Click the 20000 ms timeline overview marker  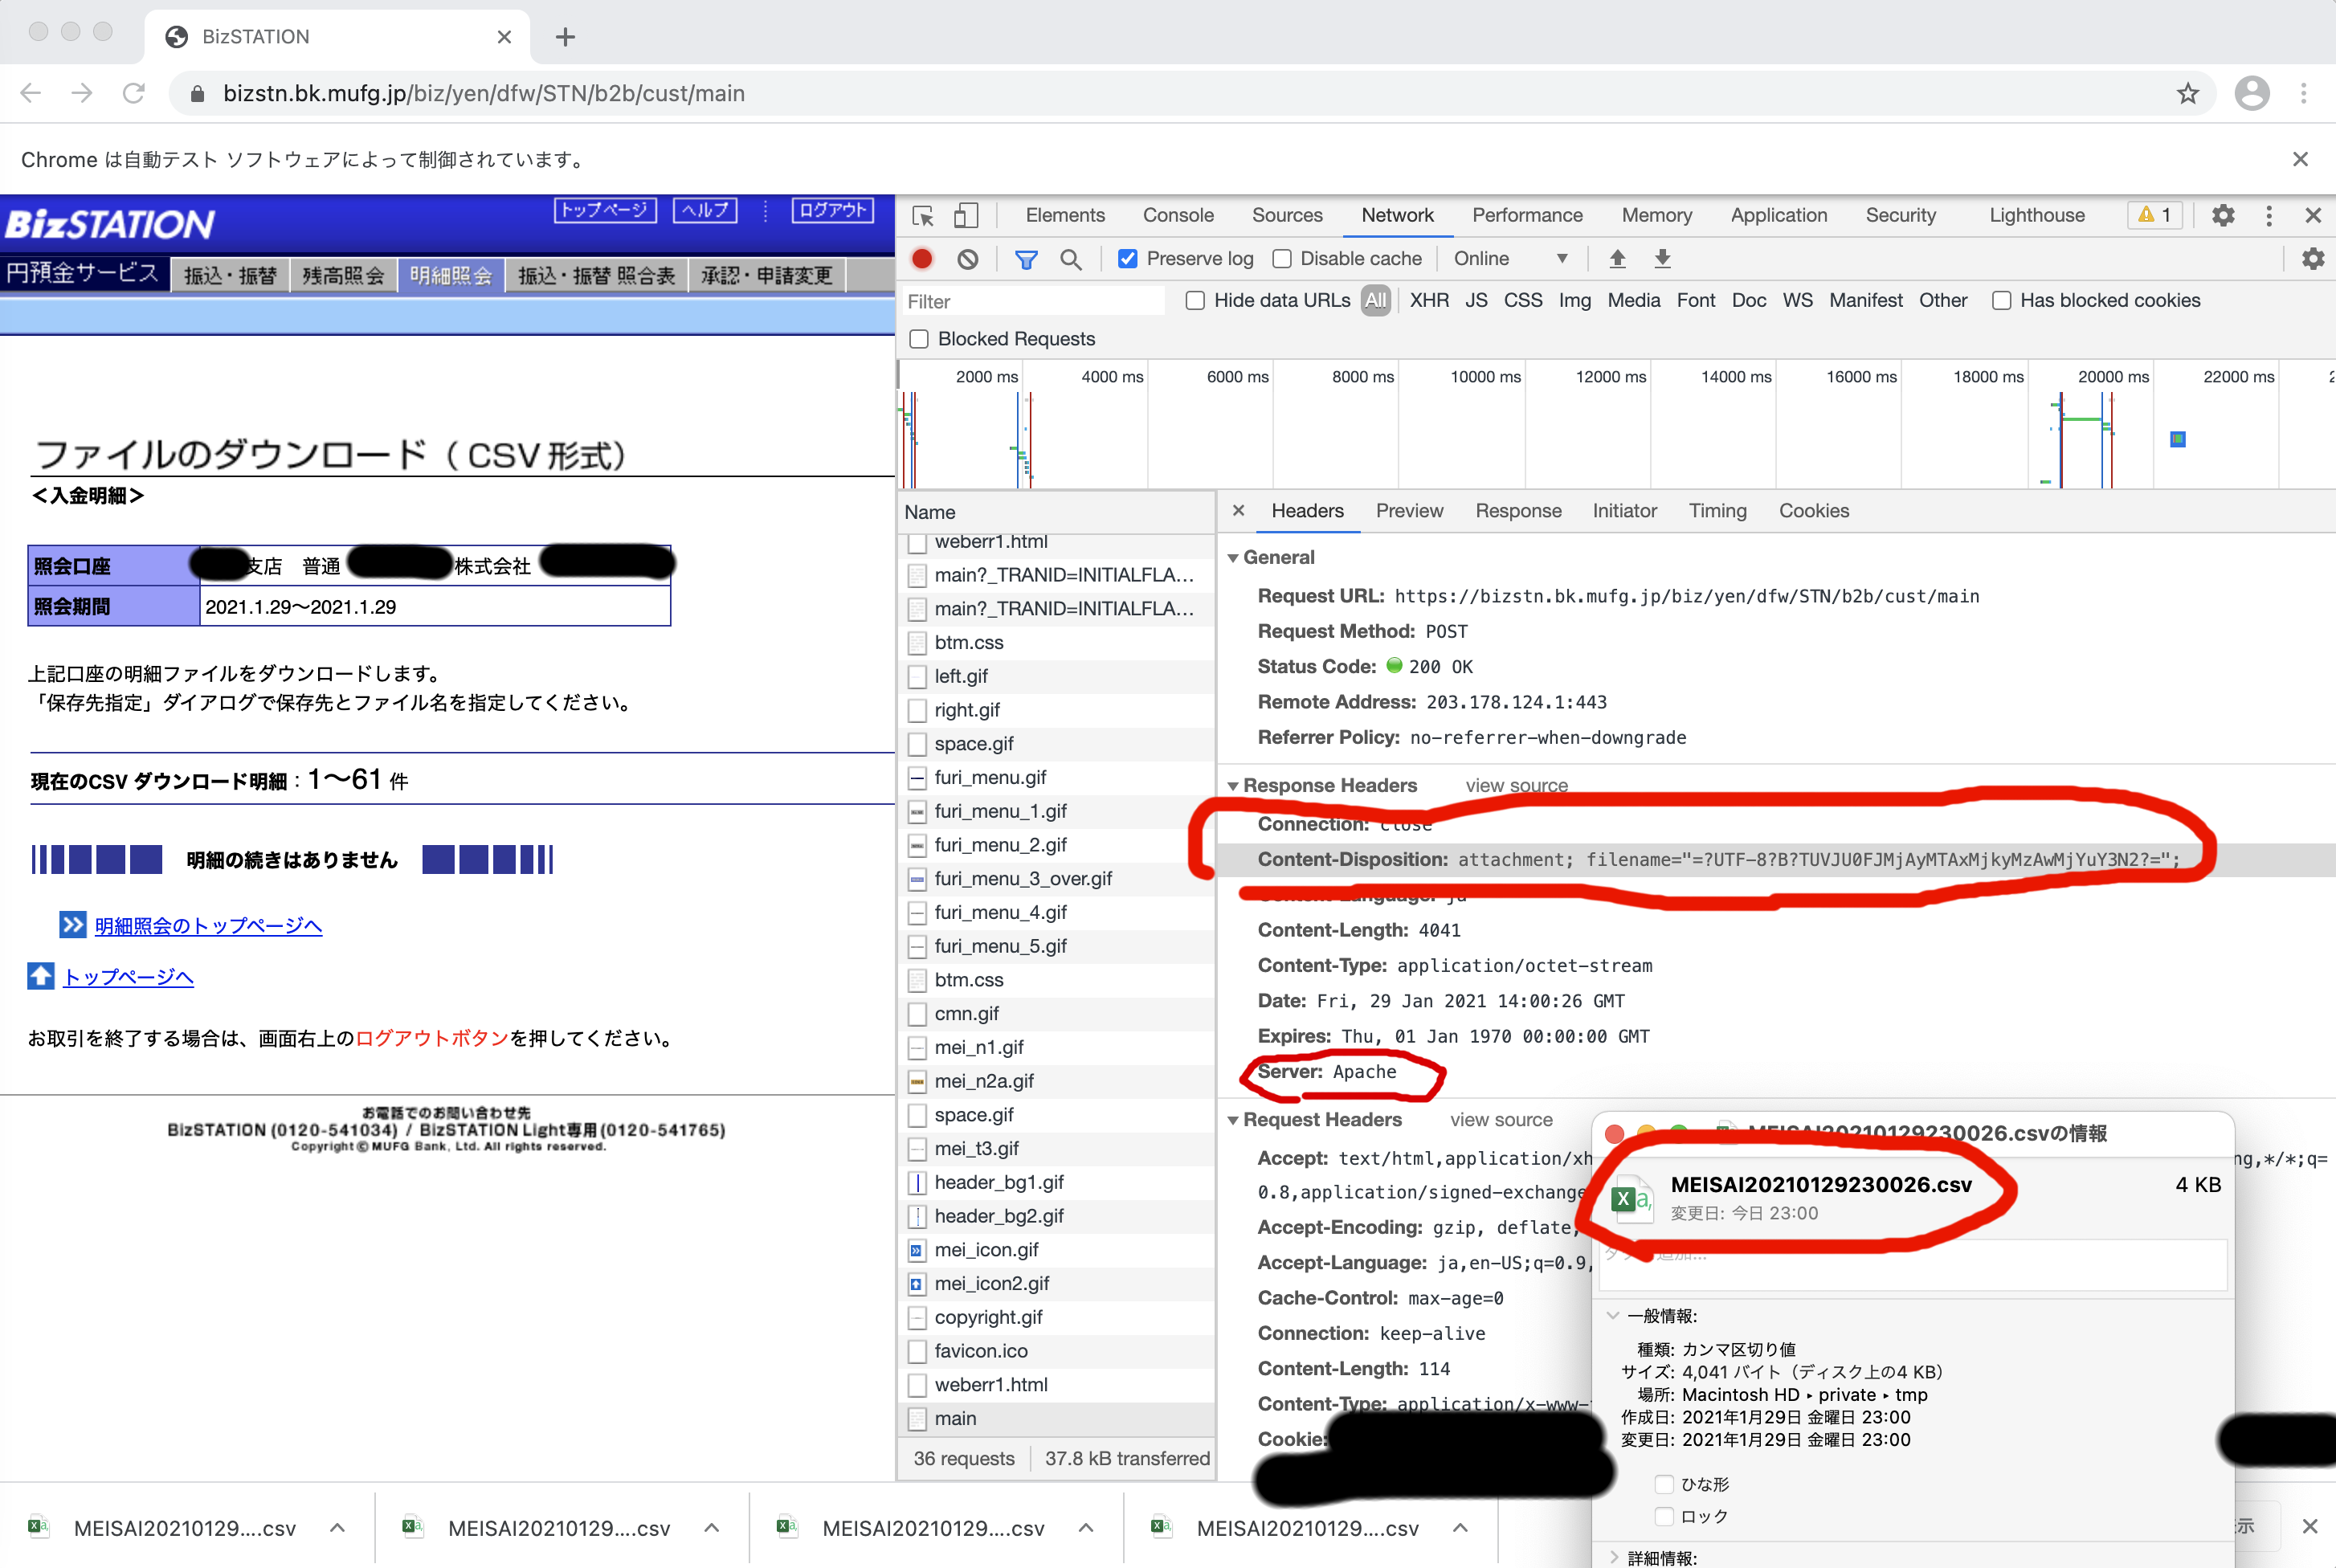(x=2112, y=377)
